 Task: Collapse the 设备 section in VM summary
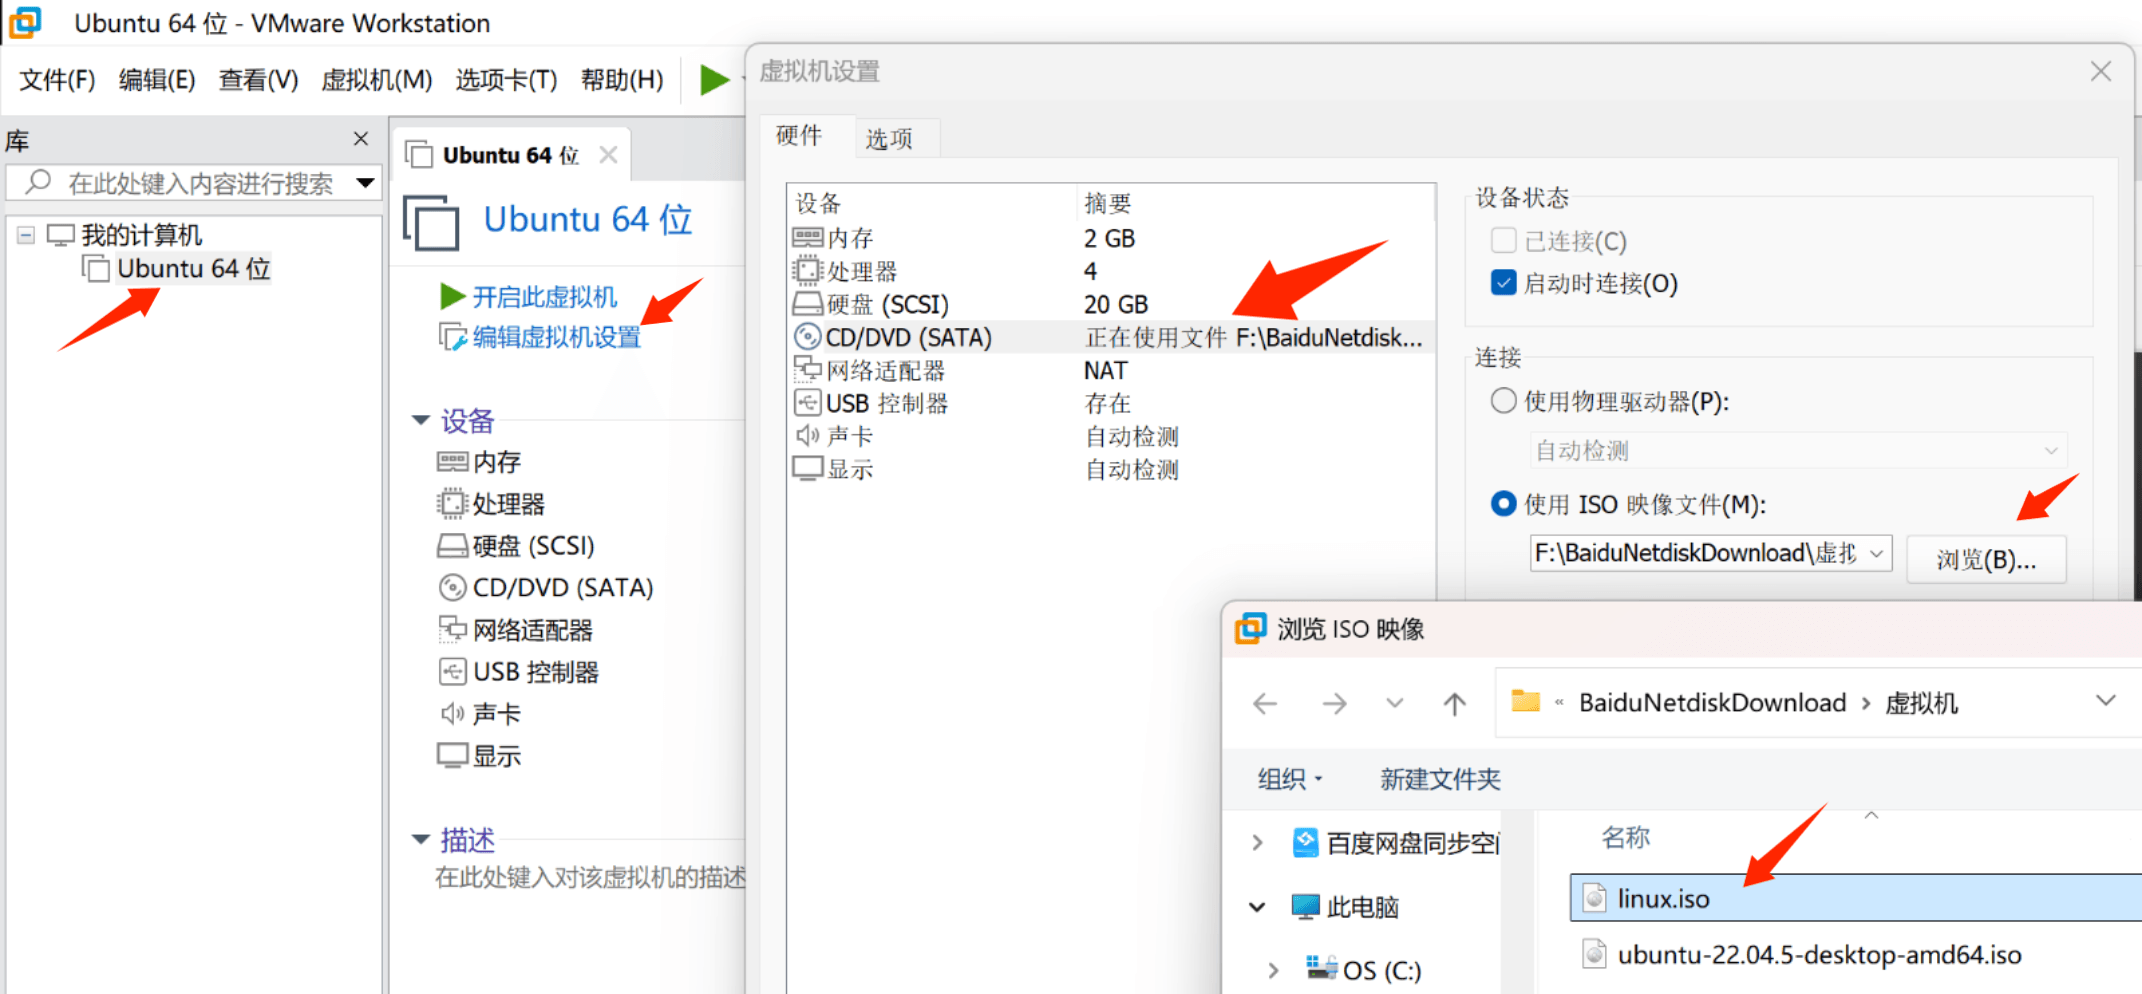pos(421,420)
